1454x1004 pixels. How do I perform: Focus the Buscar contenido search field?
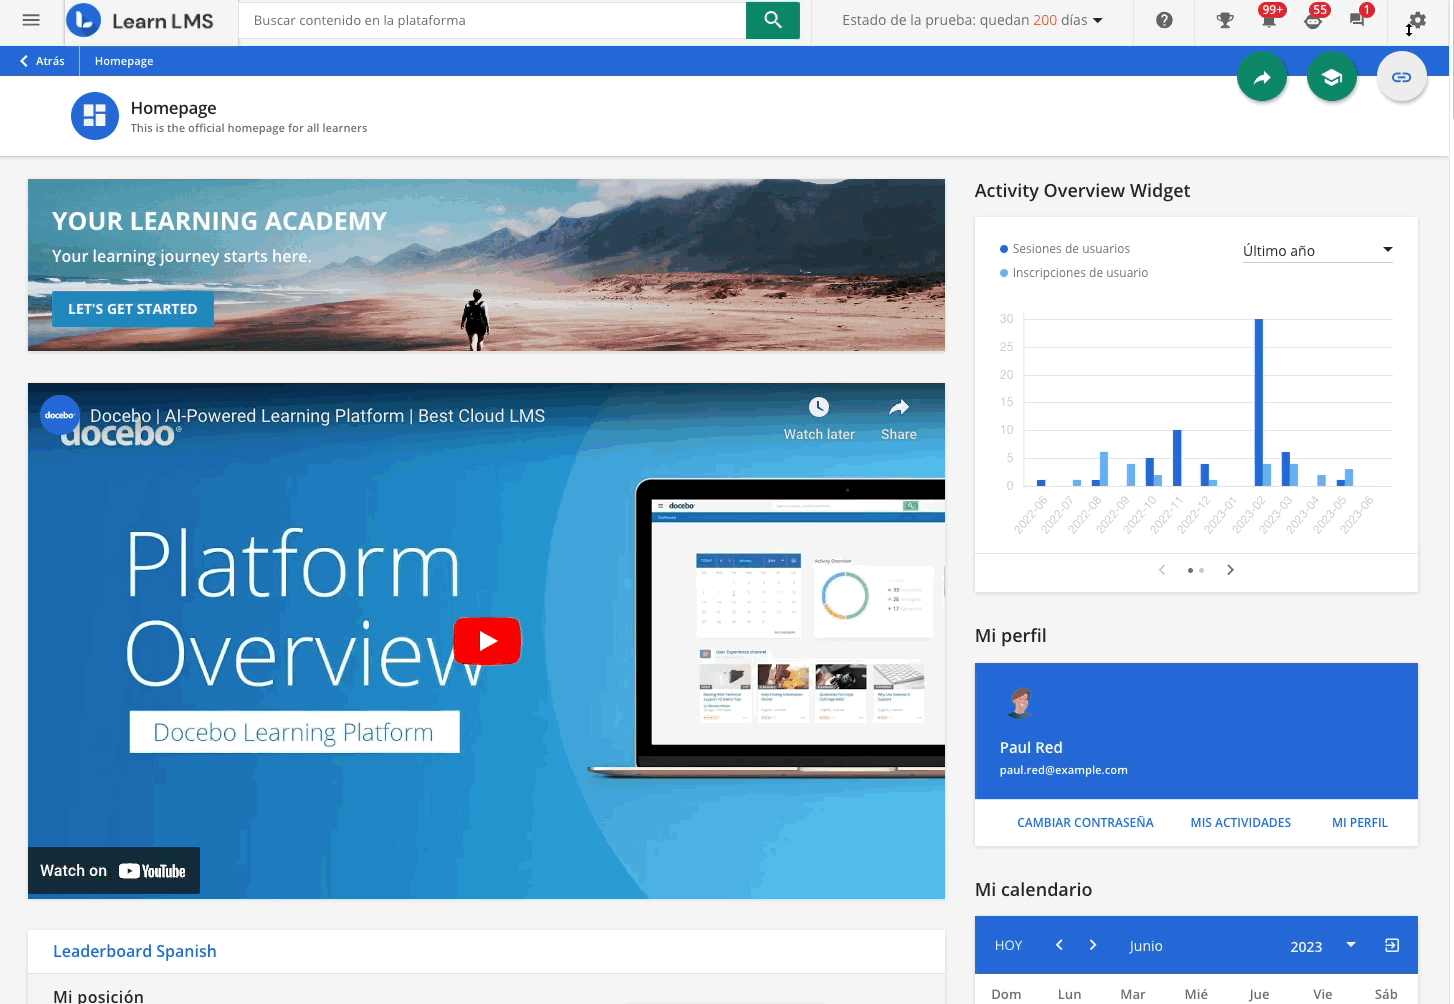pyautogui.click(x=493, y=20)
